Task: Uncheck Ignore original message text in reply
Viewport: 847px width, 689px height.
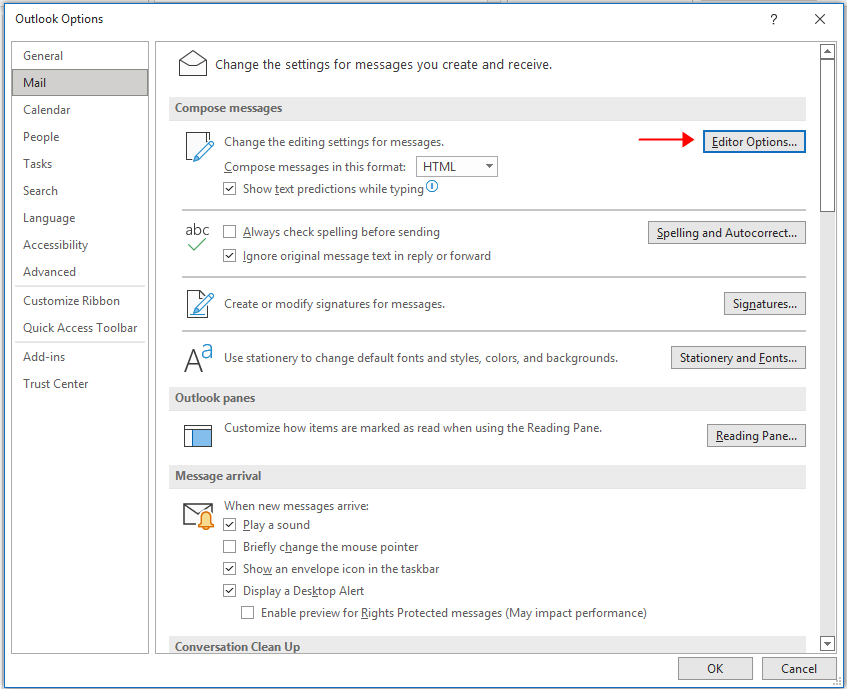Action: pos(230,255)
